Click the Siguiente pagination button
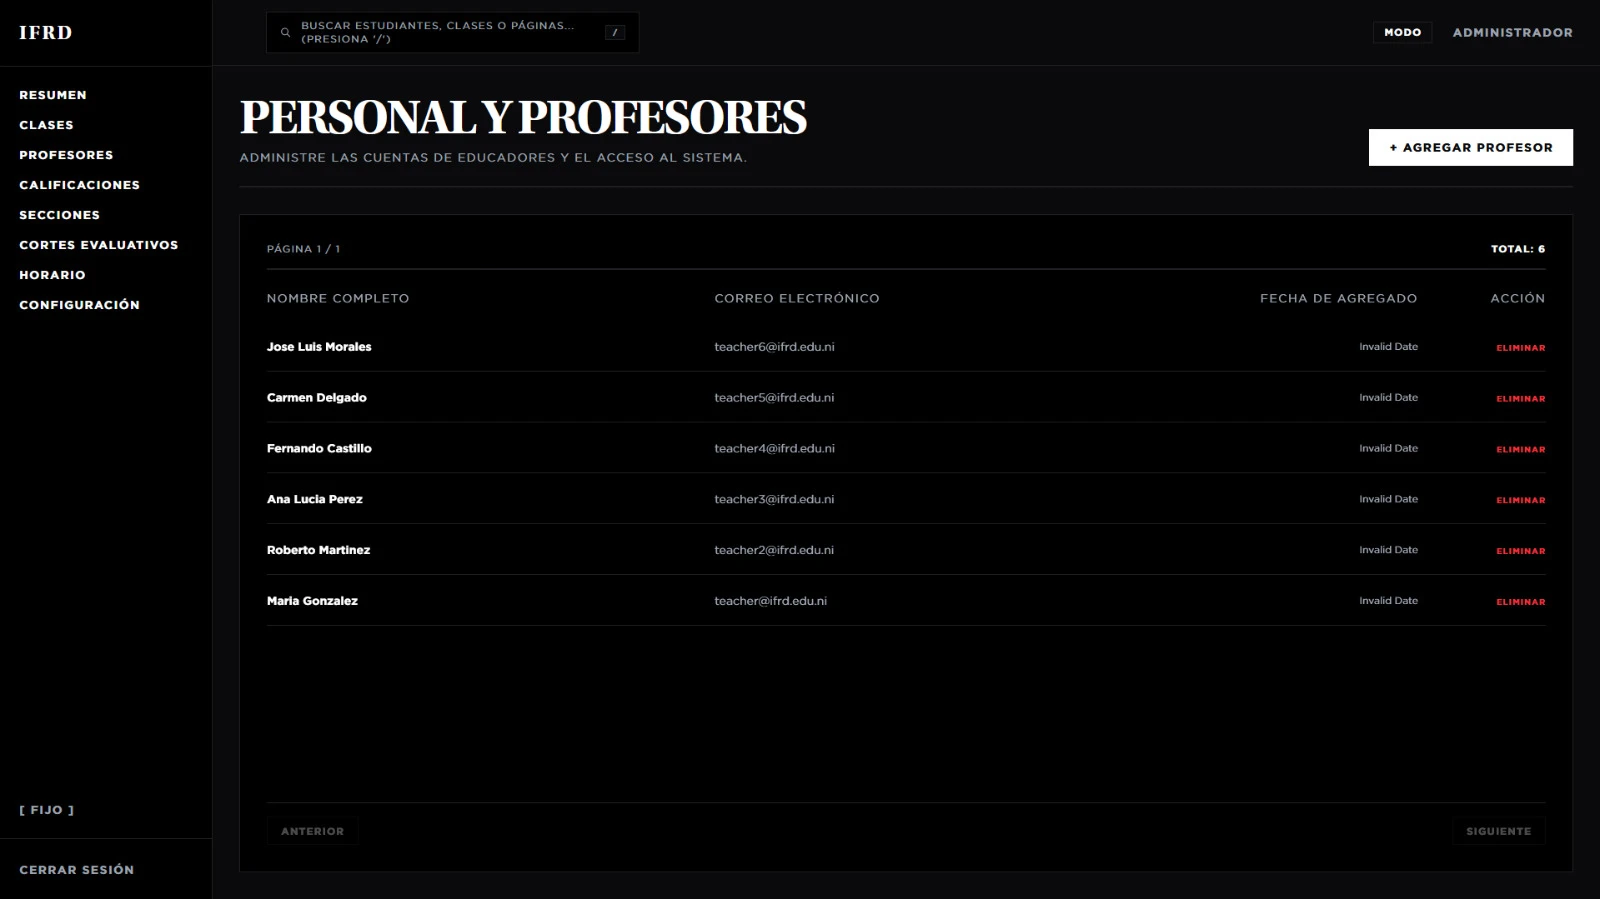This screenshot has width=1600, height=899. (x=1498, y=831)
